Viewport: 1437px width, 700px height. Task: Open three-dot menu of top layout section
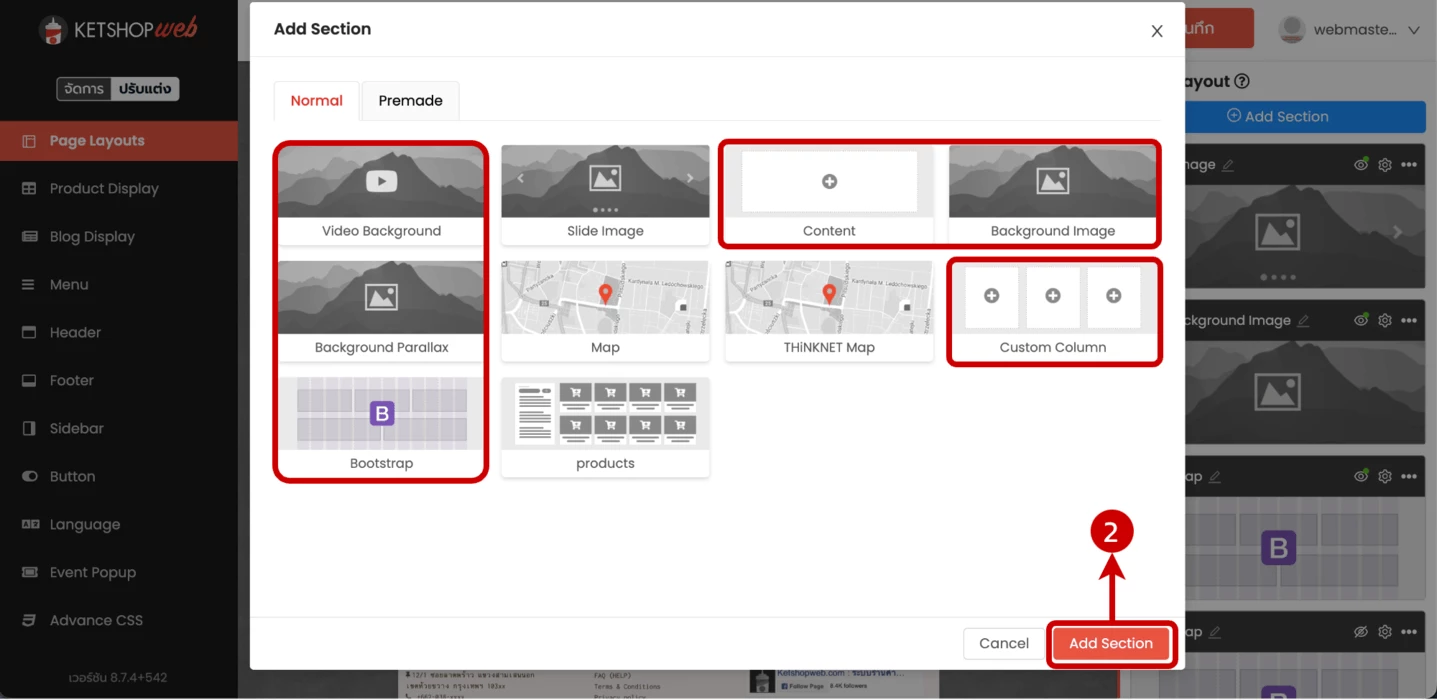click(1409, 165)
